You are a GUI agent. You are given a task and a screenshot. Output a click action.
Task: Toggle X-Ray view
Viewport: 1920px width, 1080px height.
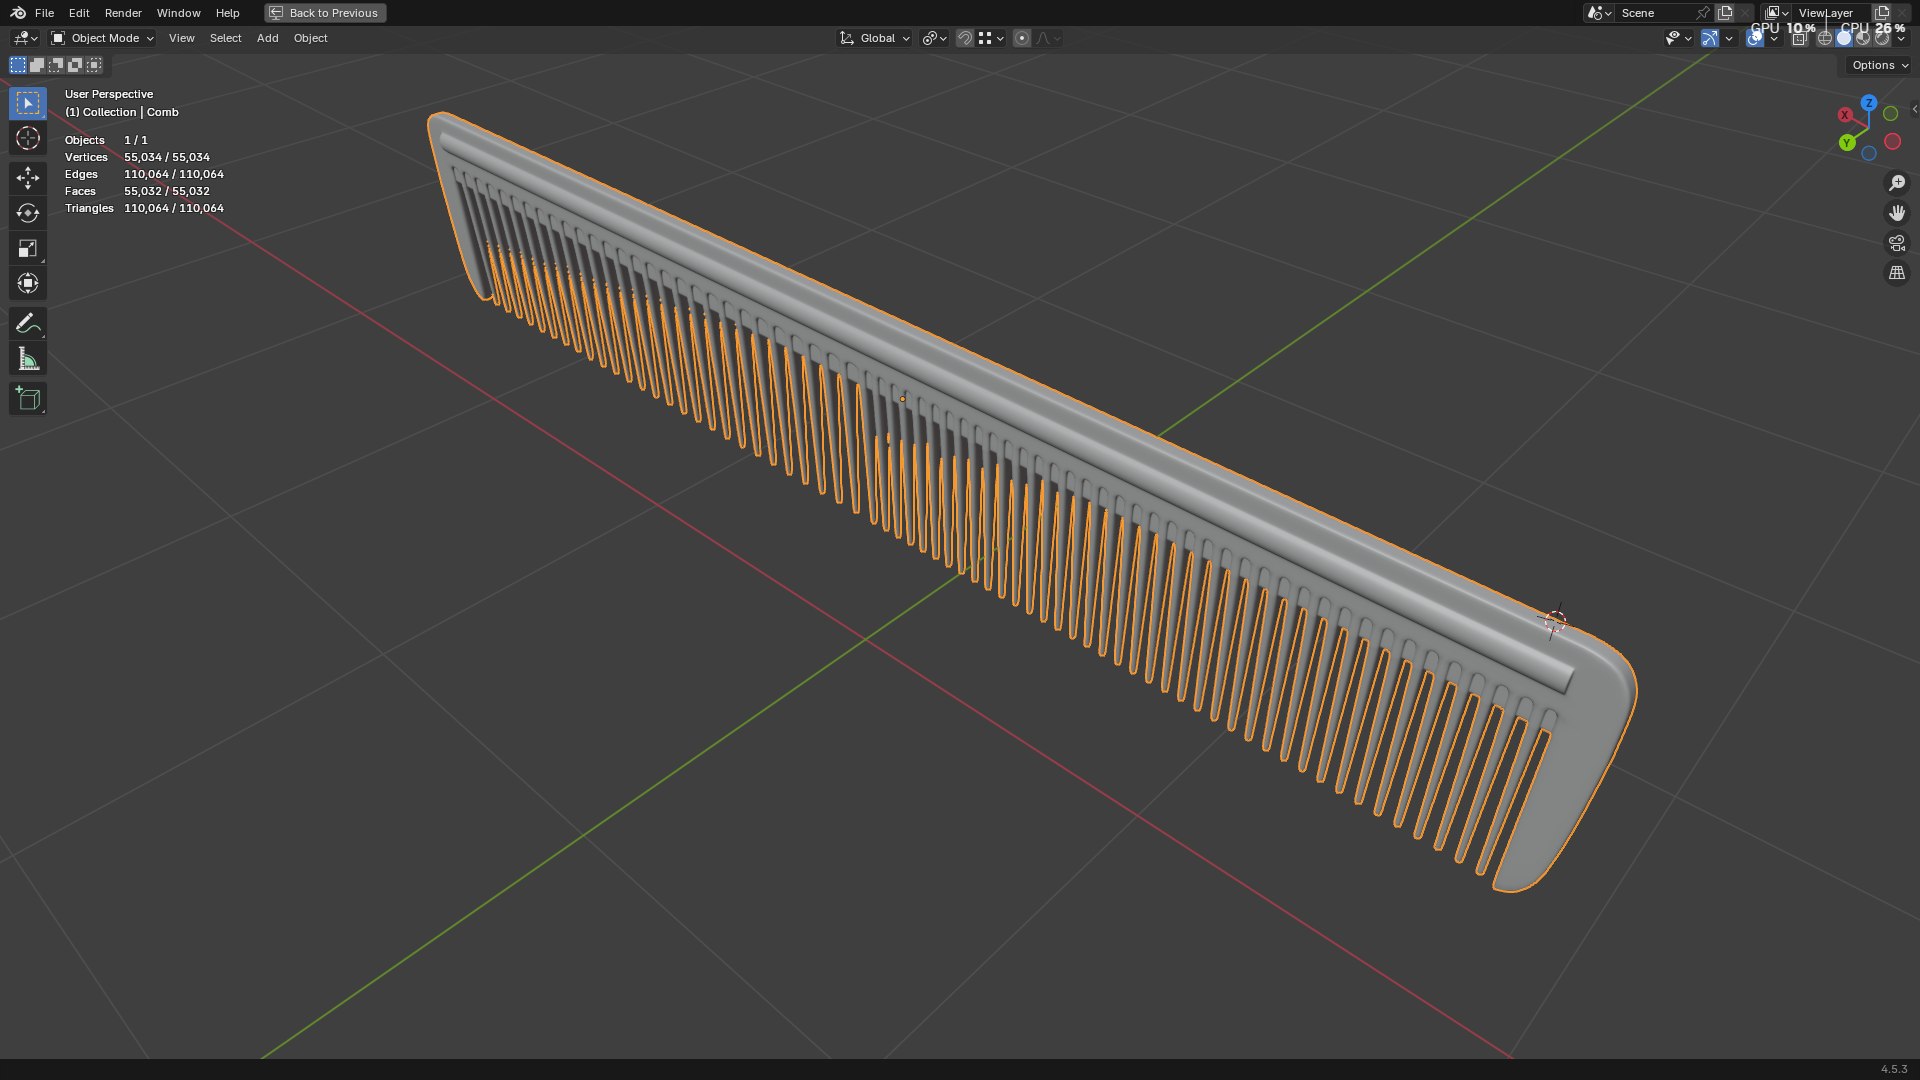[x=1799, y=38]
